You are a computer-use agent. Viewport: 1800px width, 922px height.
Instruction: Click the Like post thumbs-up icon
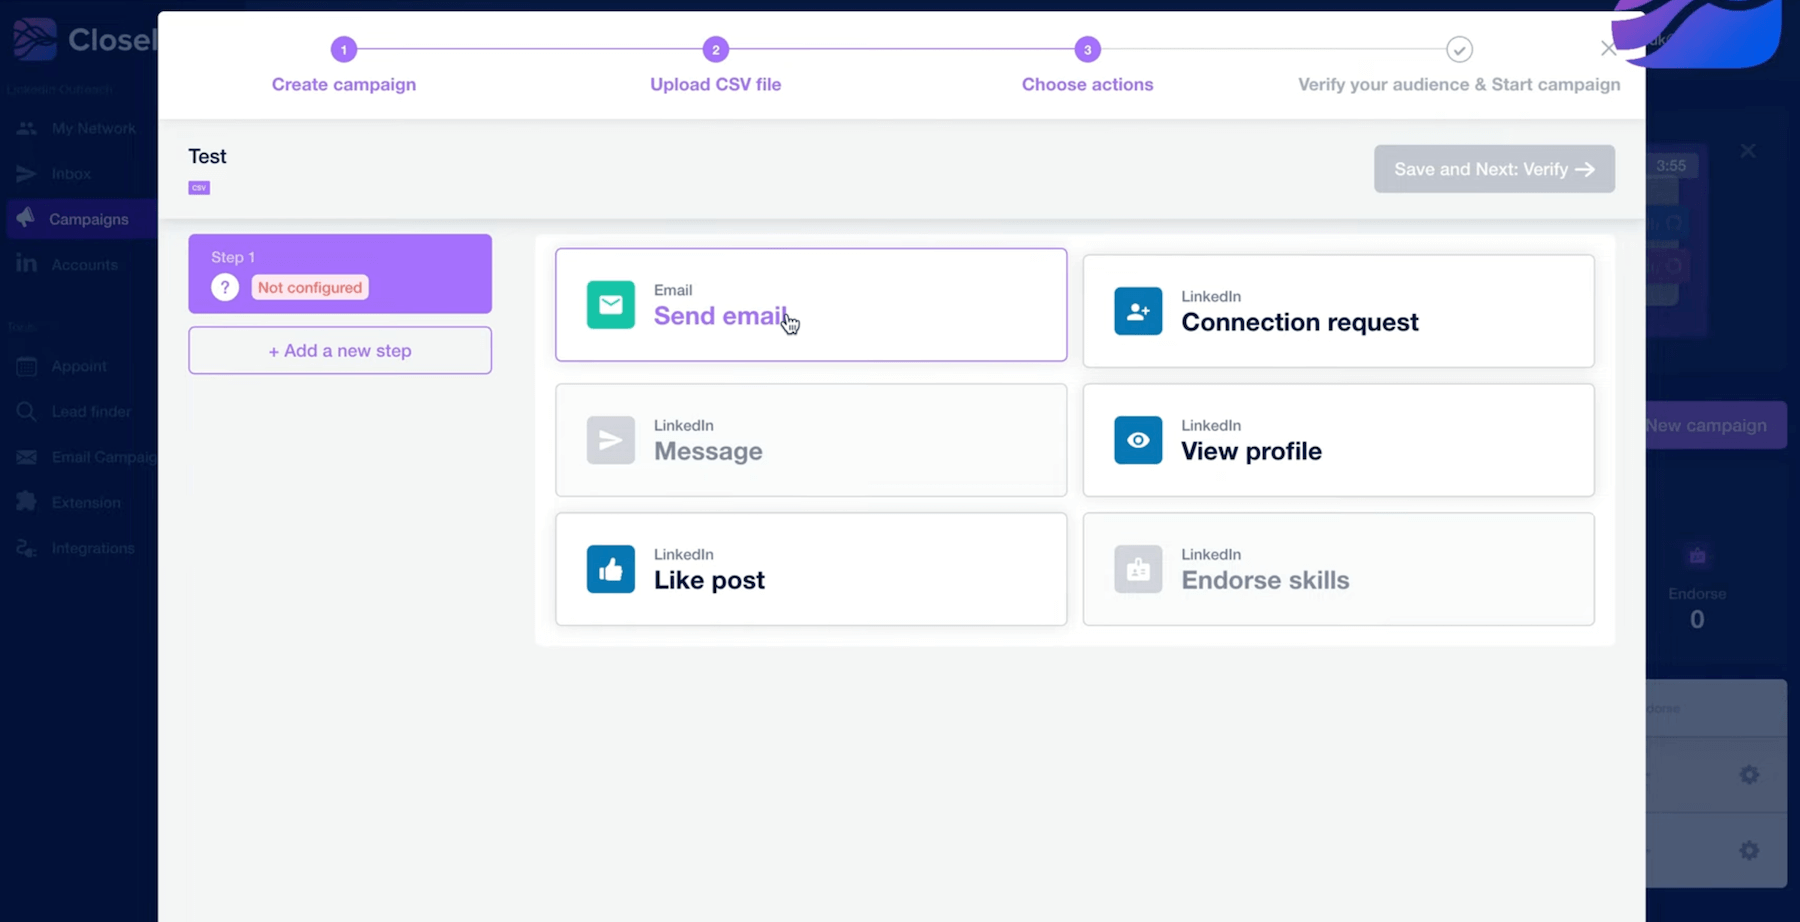610,569
